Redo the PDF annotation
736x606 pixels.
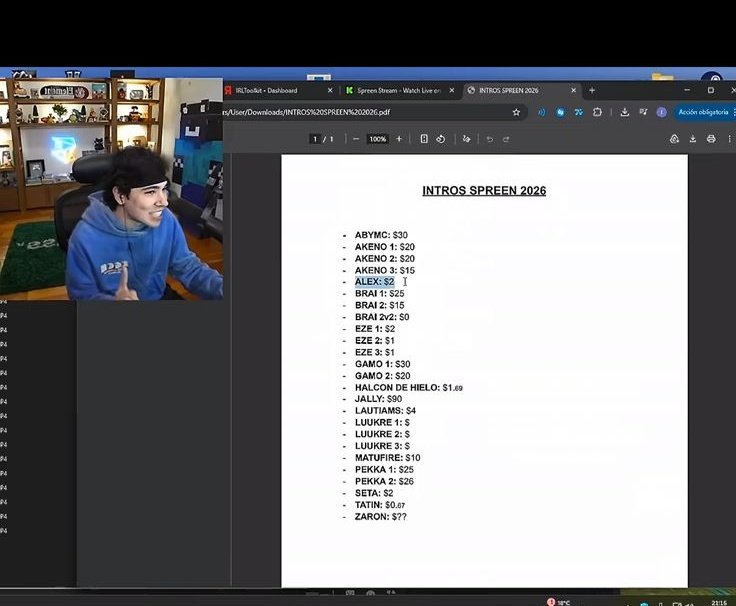(506, 139)
